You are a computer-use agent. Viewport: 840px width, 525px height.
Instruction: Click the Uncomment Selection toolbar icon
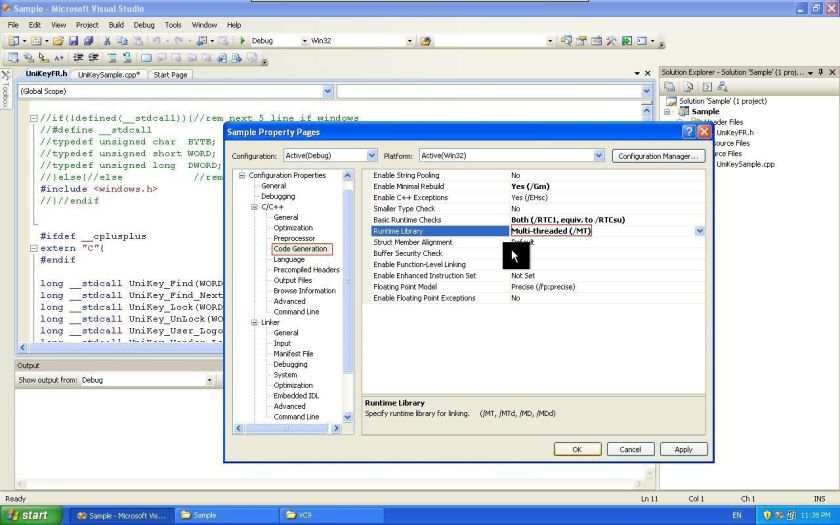point(127,57)
